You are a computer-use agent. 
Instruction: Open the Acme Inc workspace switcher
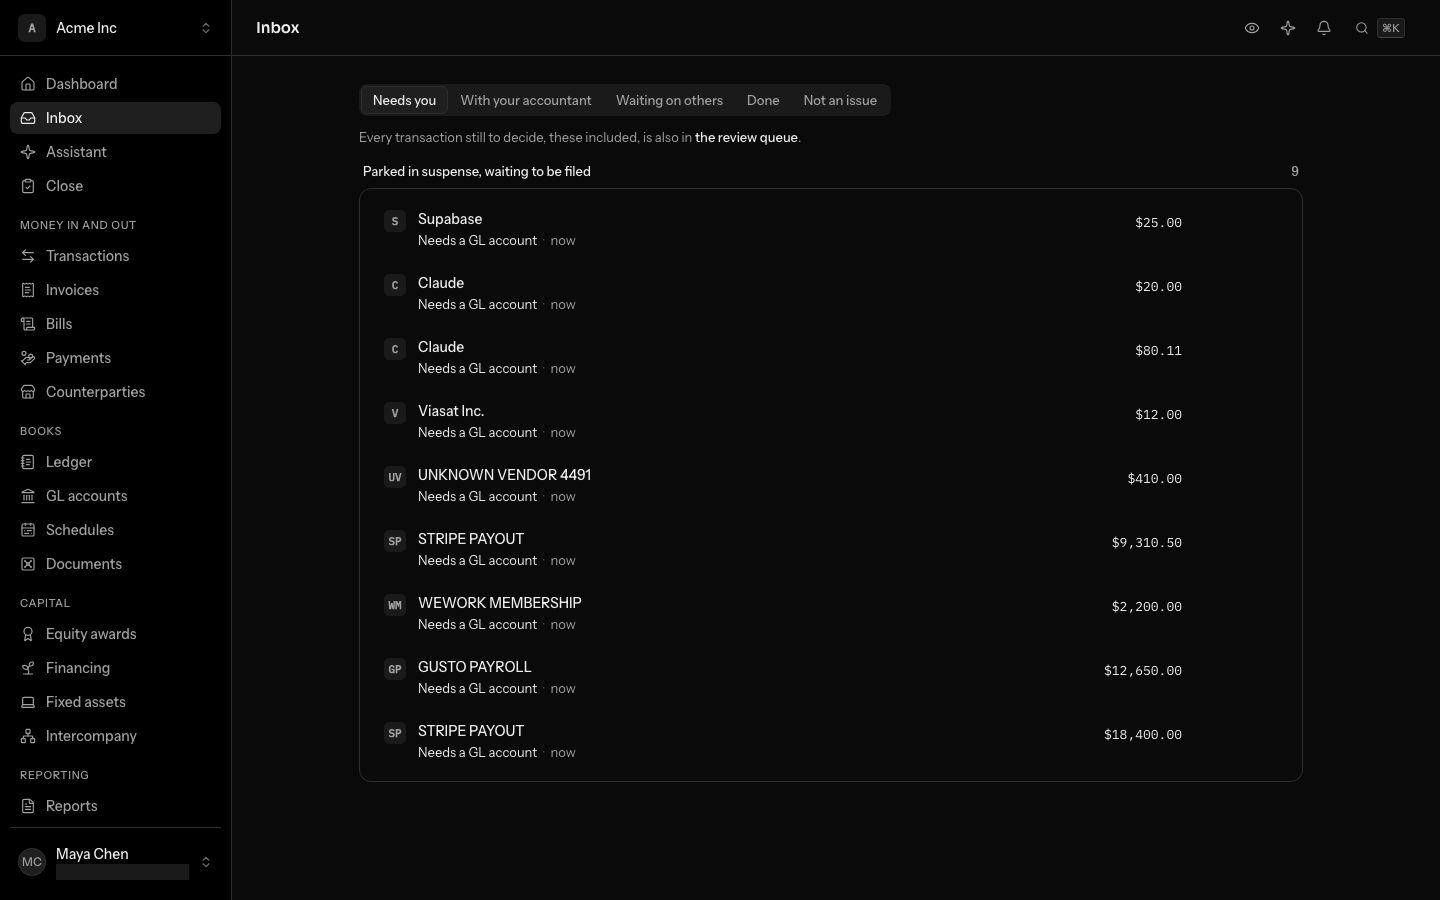click(115, 28)
